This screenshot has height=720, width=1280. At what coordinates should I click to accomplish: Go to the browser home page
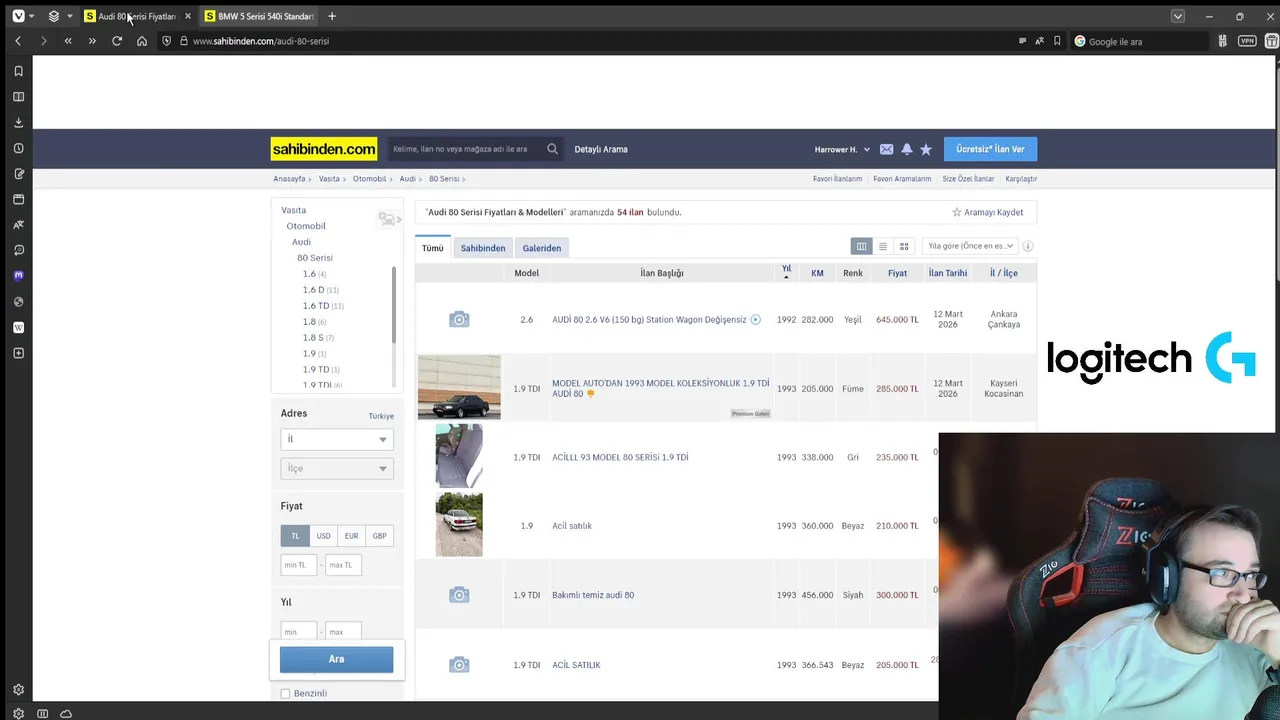coord(142,41)
